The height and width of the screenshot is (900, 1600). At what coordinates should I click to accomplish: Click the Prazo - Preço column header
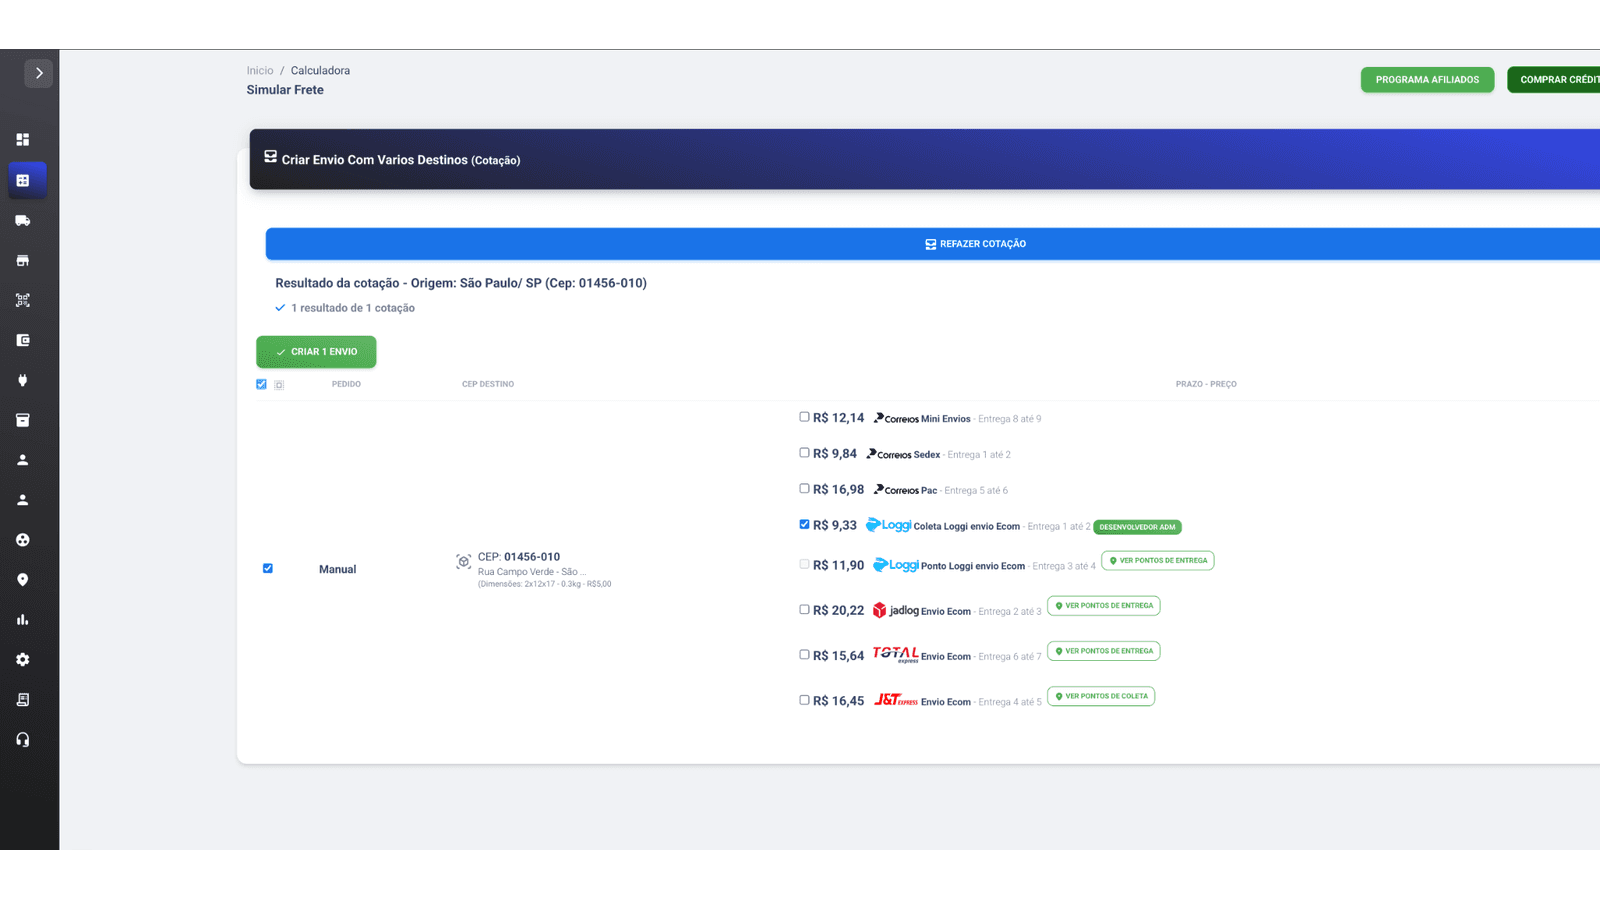(1206, 384)
